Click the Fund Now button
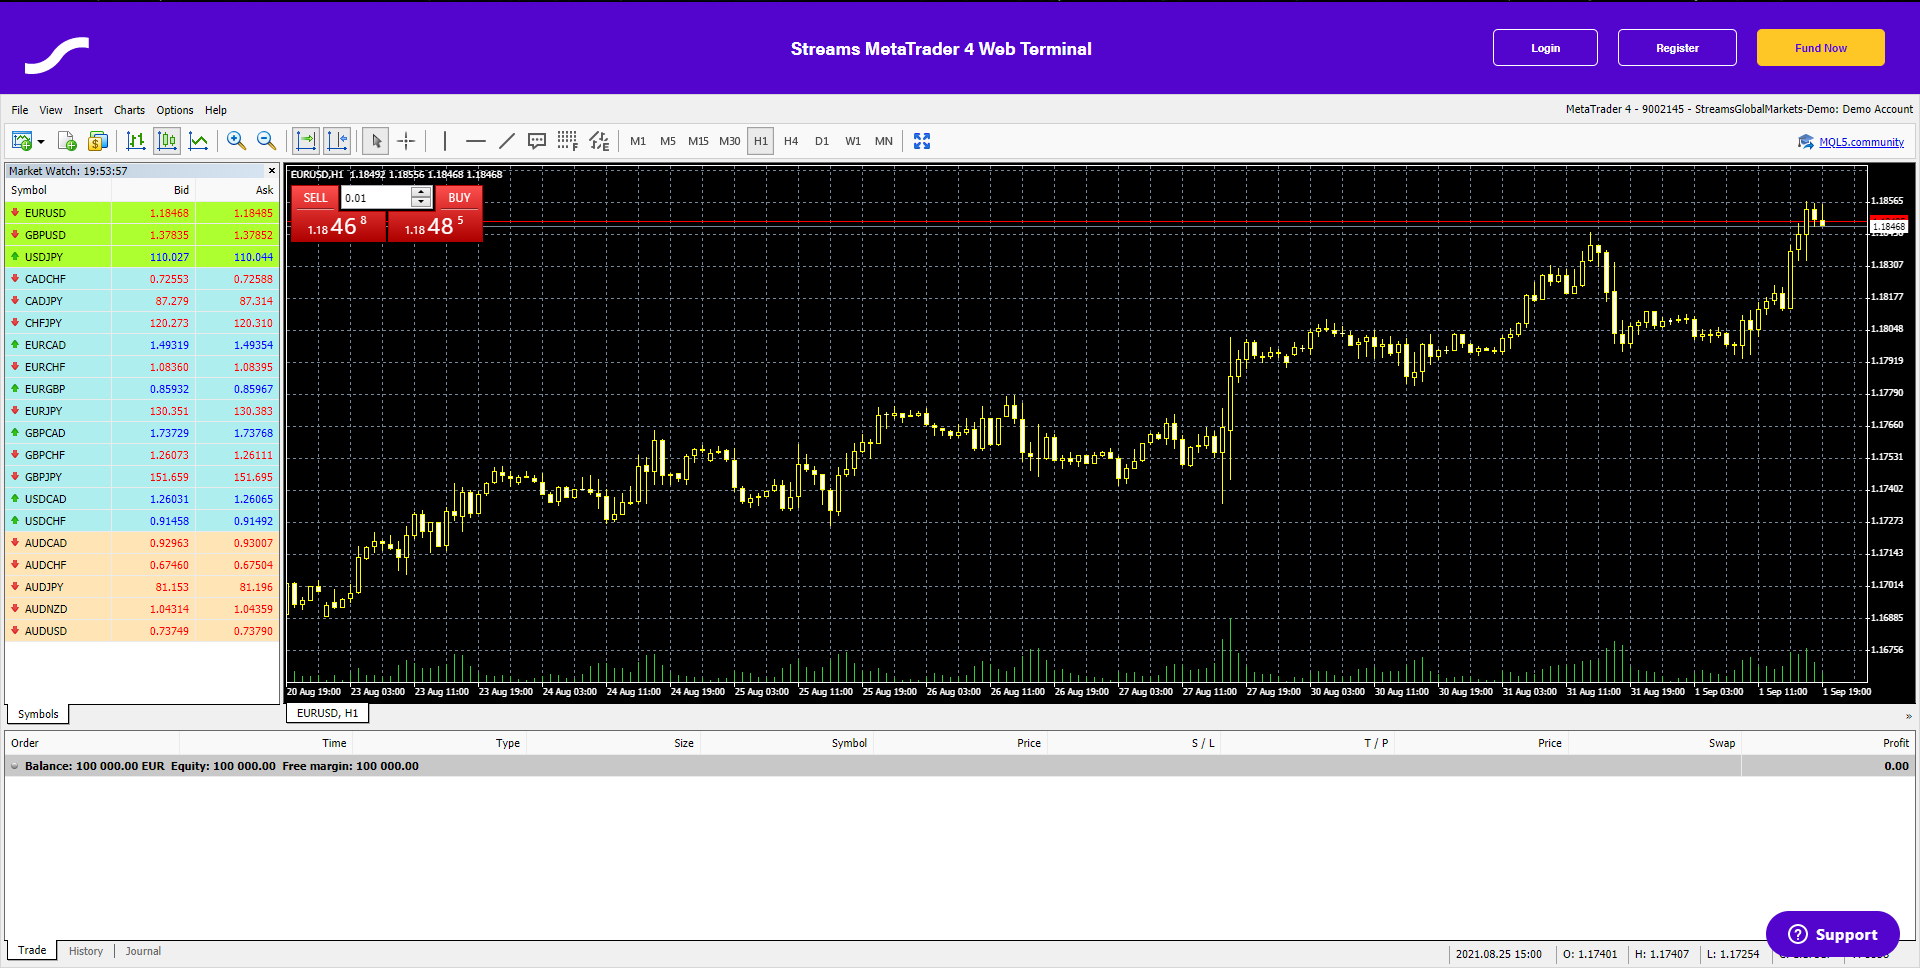Viewport: 1920px width, 971px height. click(x=1821, y=48)
